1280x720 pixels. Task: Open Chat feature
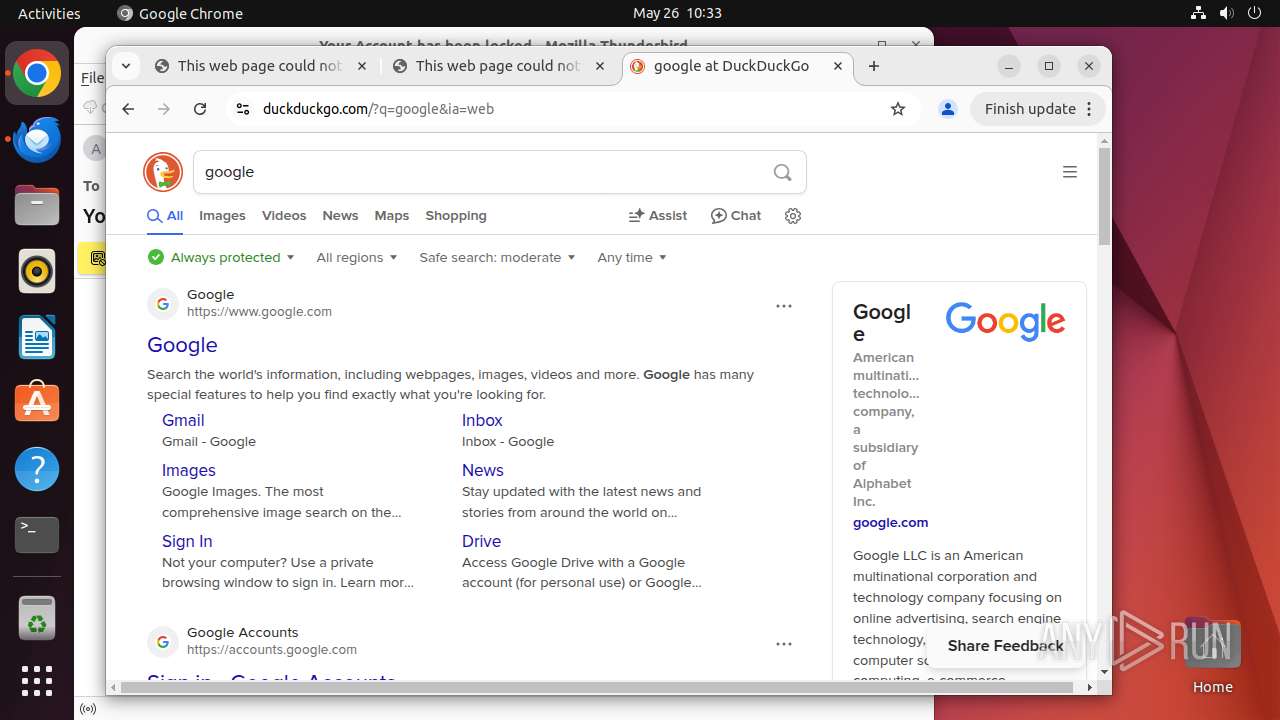(736, 216)
